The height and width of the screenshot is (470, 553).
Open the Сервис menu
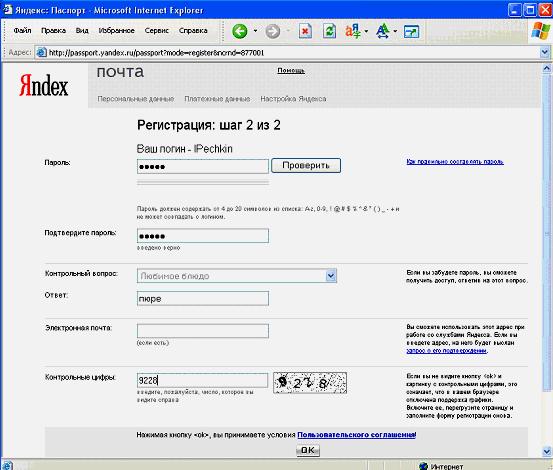(x=157, y=31)
